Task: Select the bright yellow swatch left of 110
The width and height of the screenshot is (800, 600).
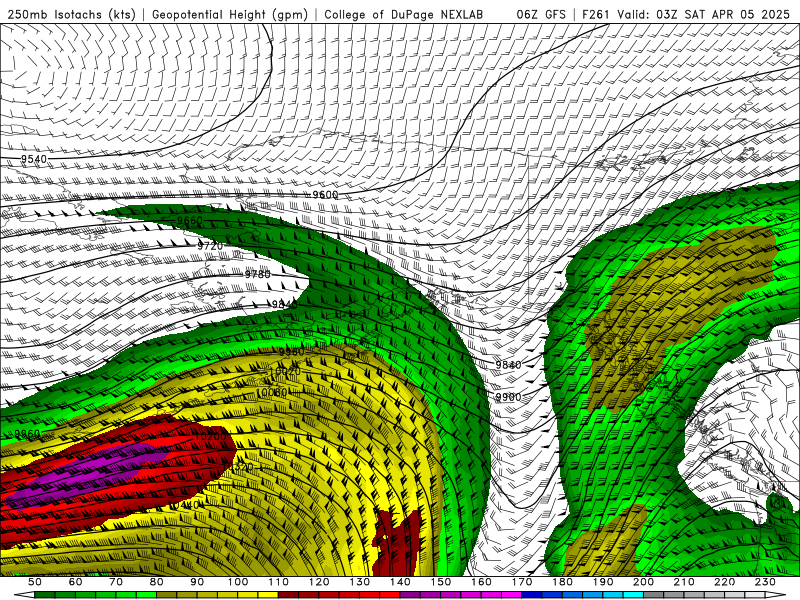Action: coord(268,595)
